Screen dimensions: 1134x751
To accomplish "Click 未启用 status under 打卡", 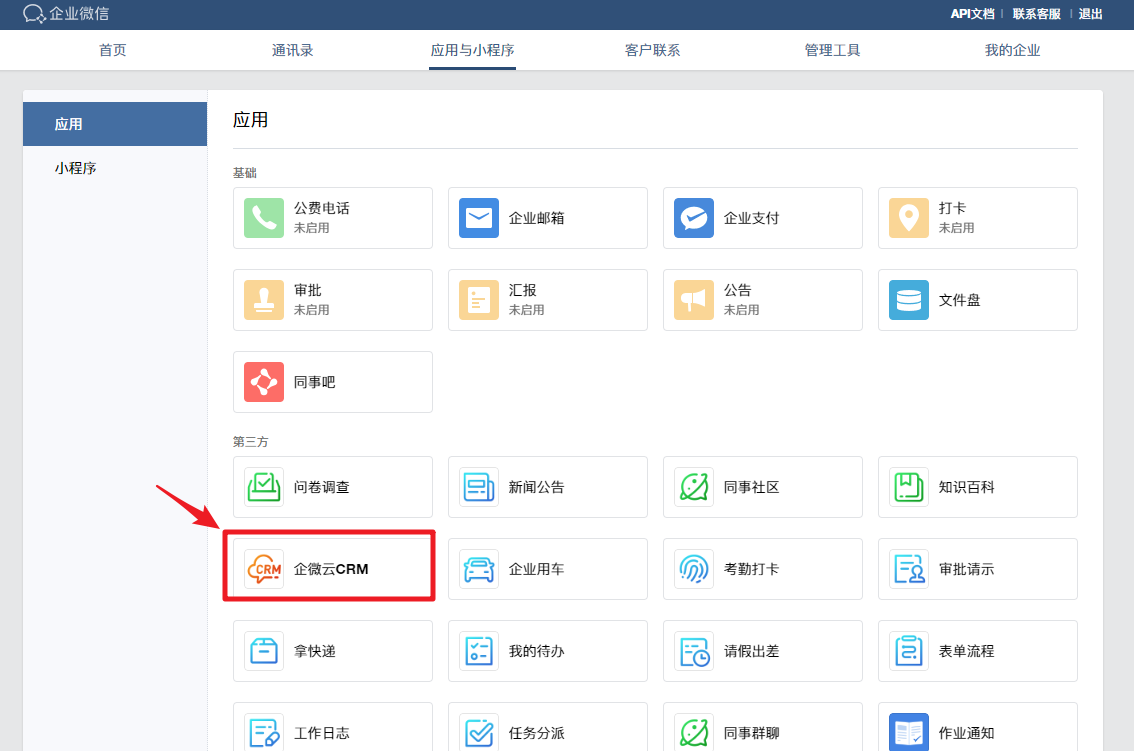I will tap(957, 228).
